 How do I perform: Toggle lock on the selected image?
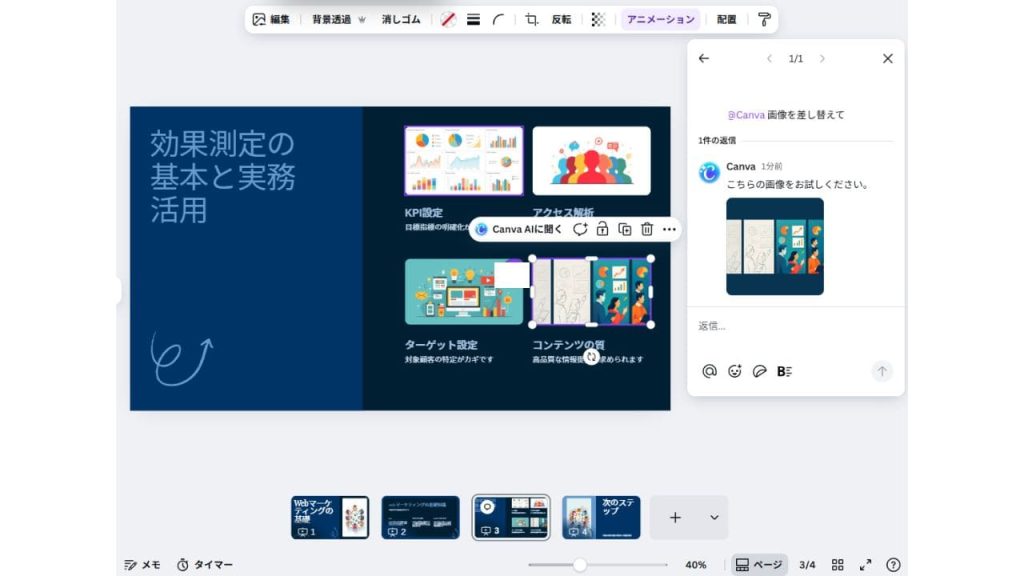pos(602,229)
